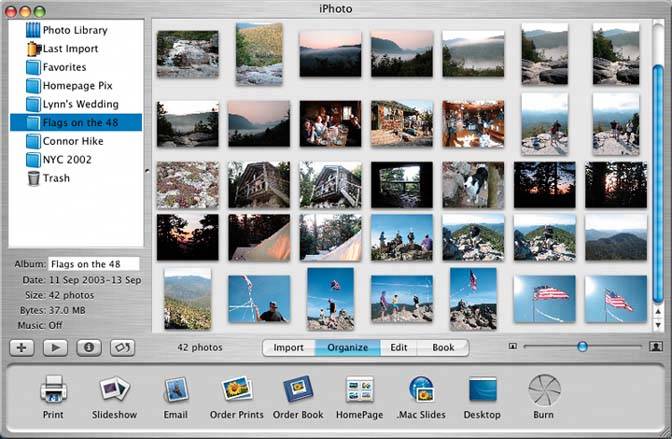Click the HomePage publishing icon

pyautogui.click(x=359, y=390)
